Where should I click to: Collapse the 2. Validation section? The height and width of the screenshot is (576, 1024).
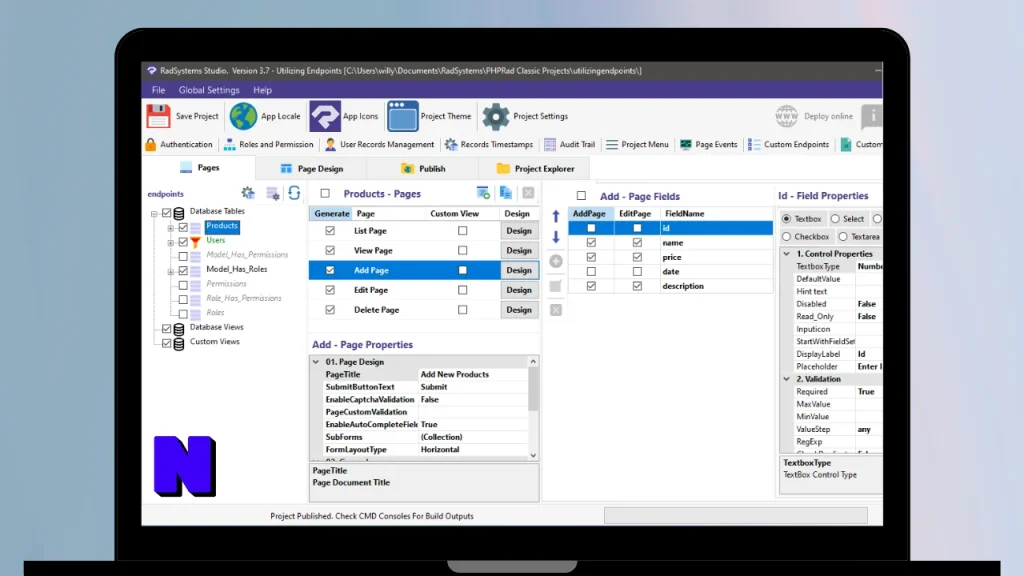[787, 379]
